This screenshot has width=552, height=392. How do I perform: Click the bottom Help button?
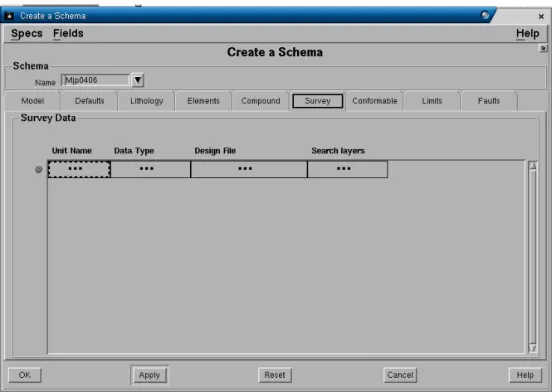pyautogui.click(x=525, y=375)
